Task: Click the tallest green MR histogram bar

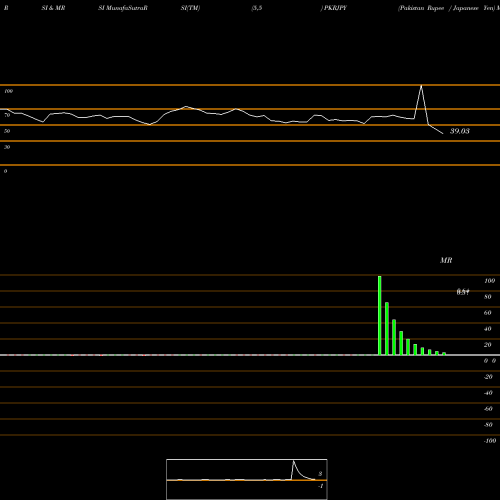Action: point(380,315)
